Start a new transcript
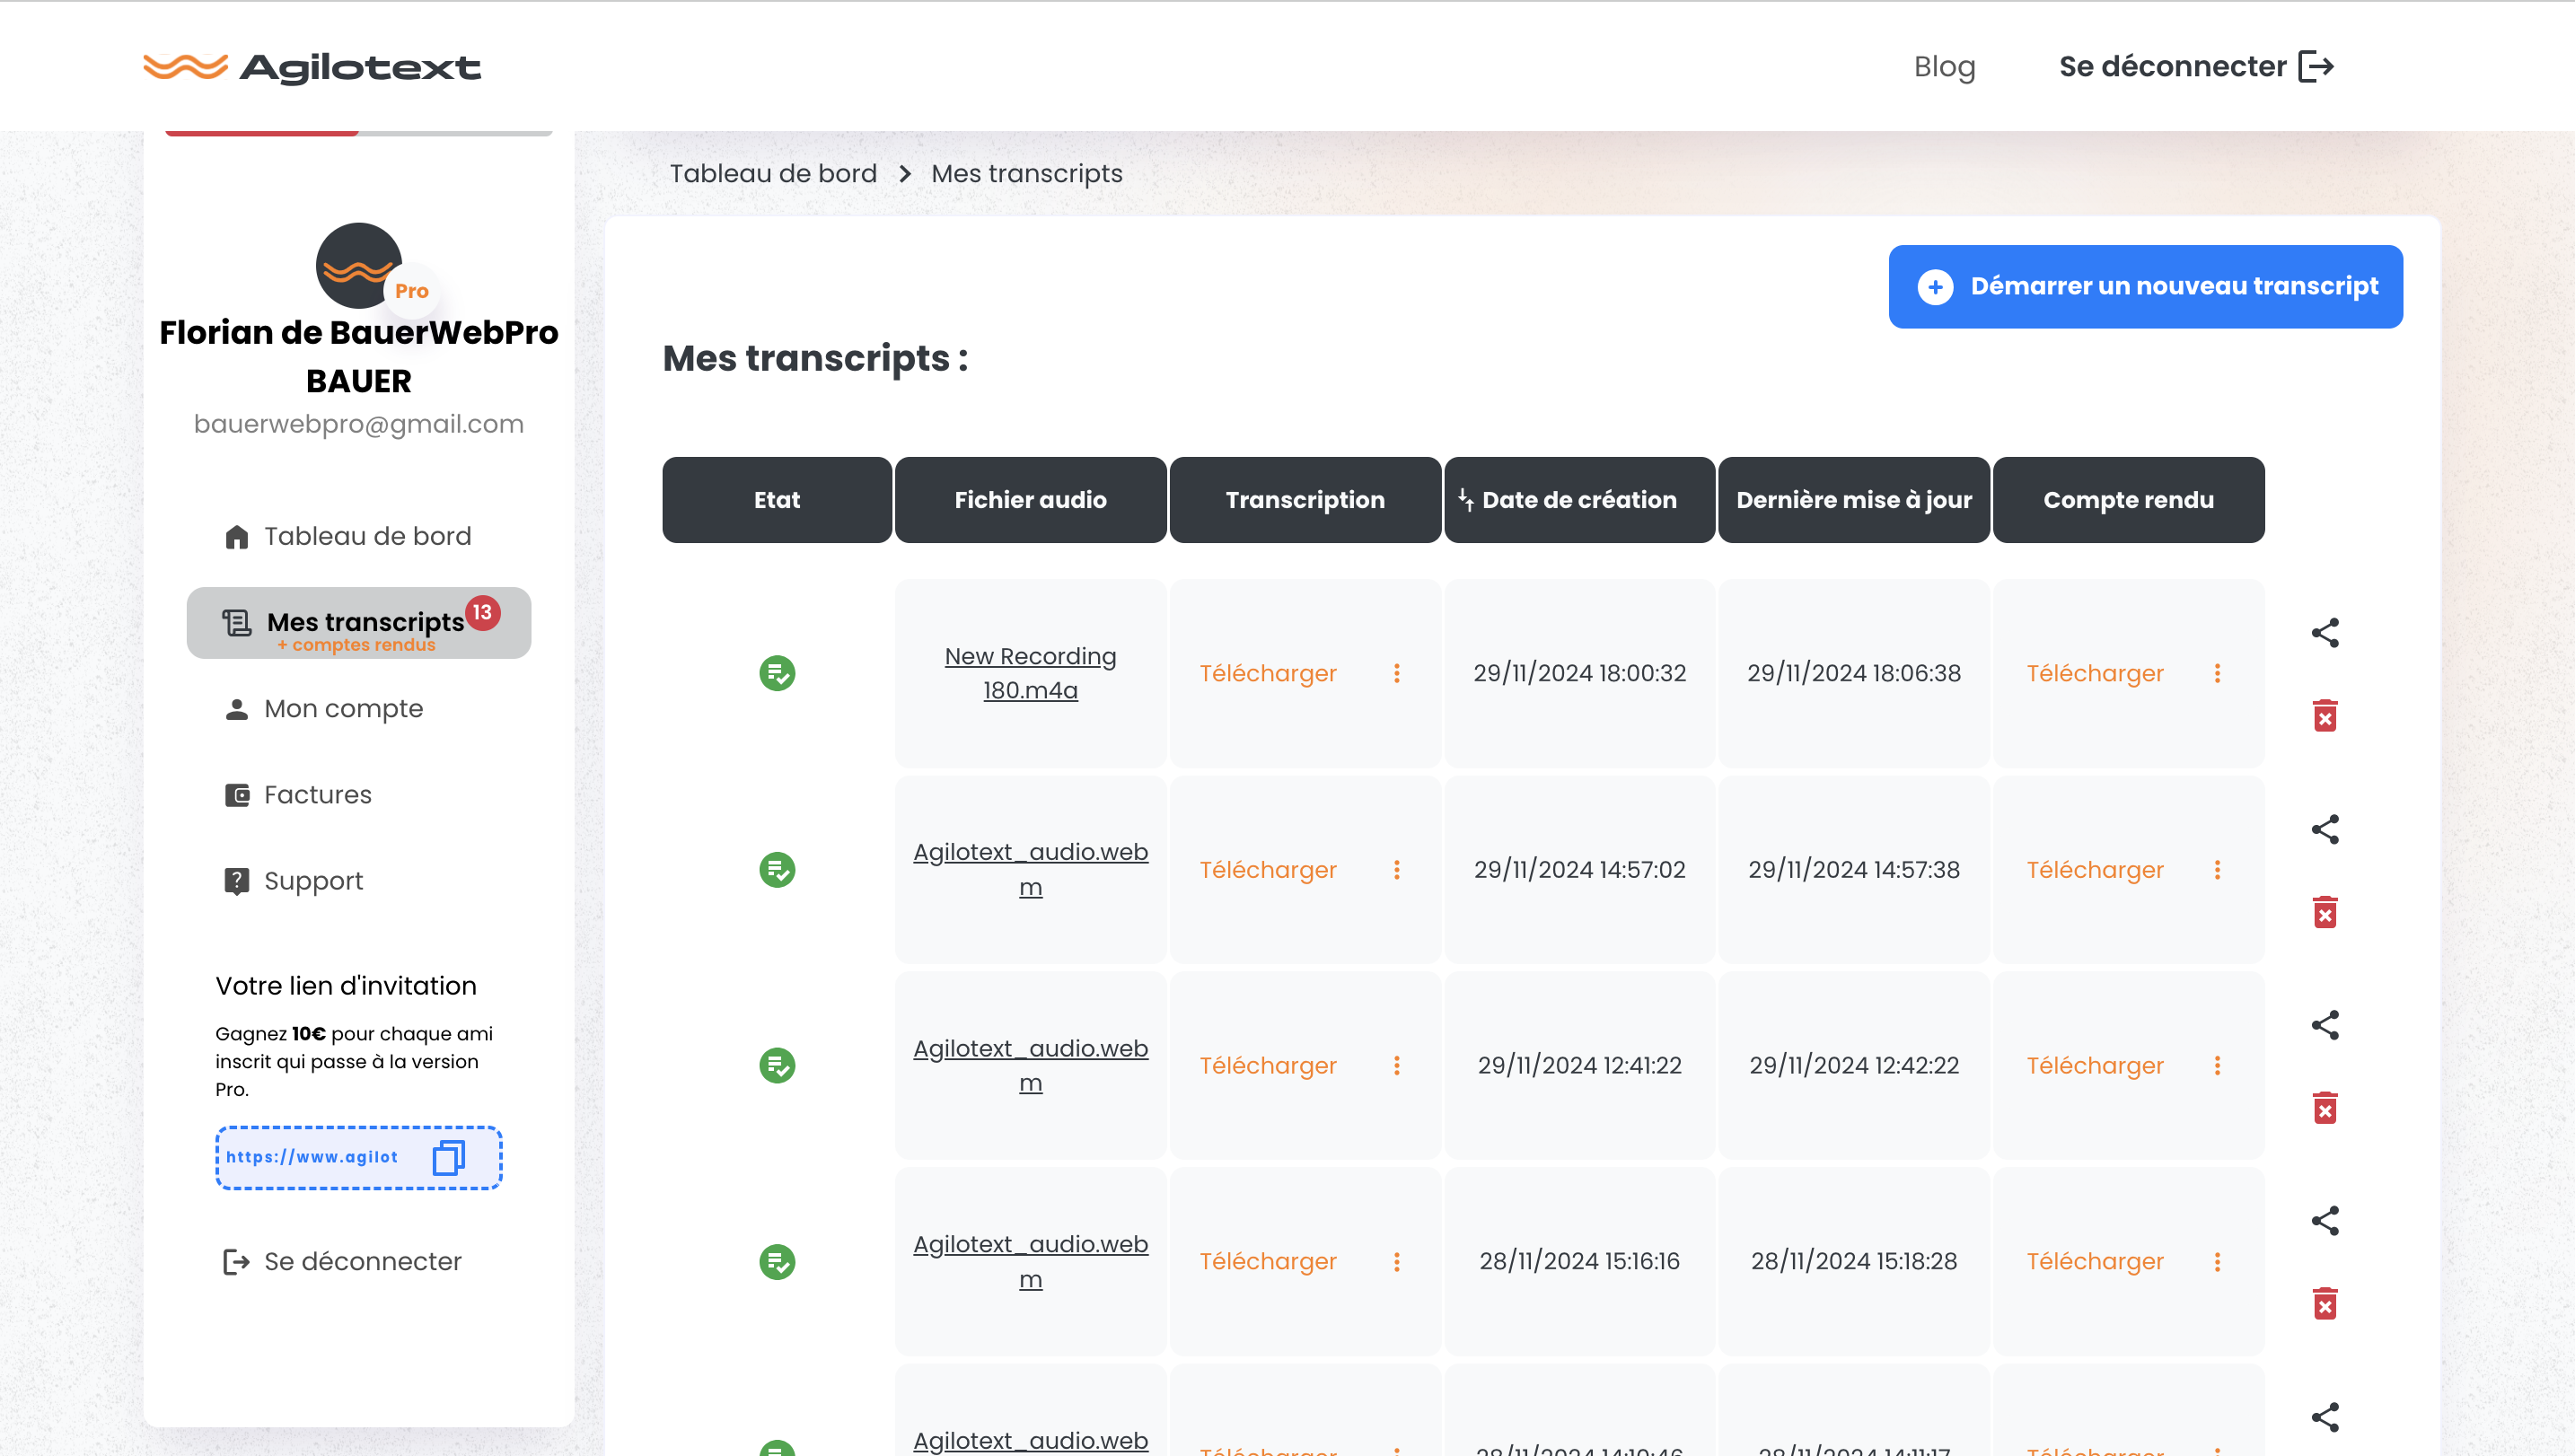2575x1456 pixels. 2146,287
